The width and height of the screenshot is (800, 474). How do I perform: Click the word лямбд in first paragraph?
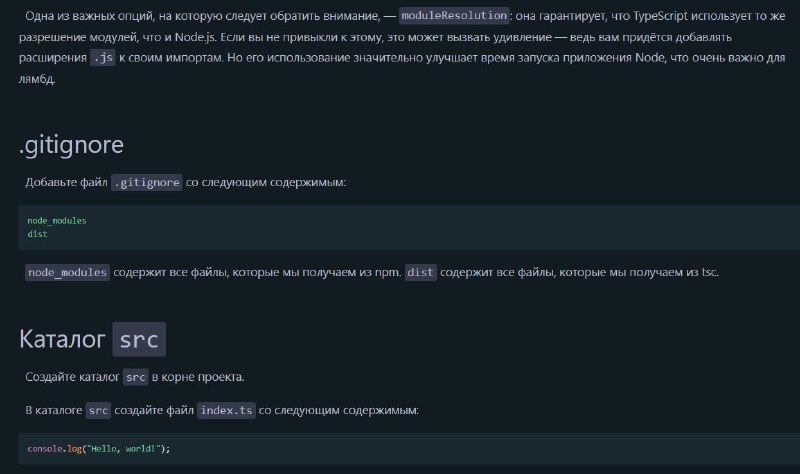37,79
